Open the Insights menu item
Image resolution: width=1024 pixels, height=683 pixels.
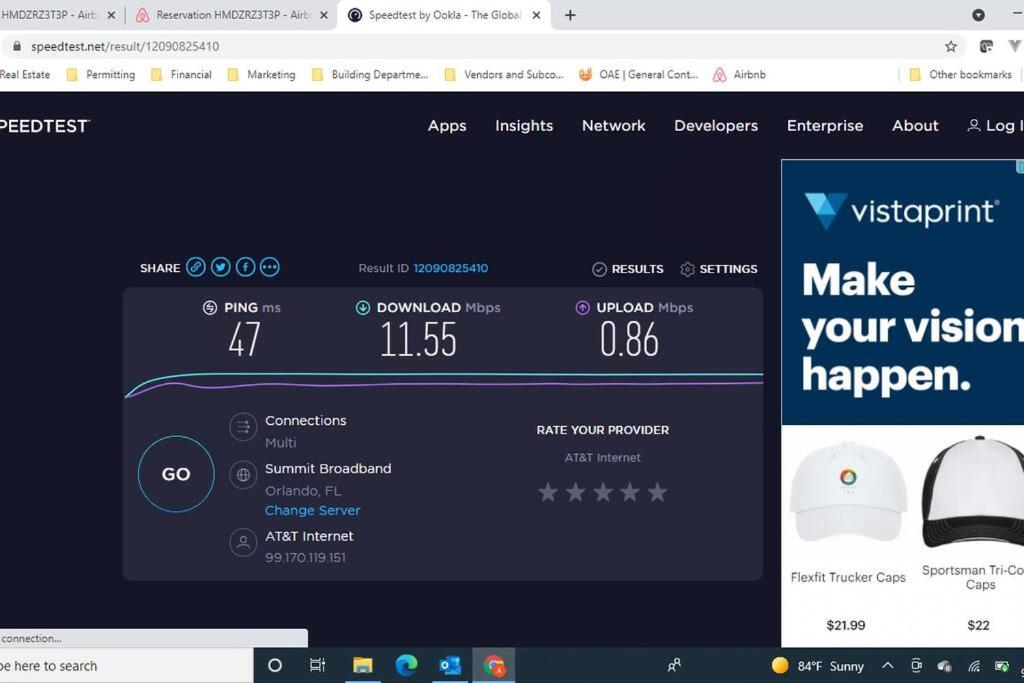click(x=524, y=125)
